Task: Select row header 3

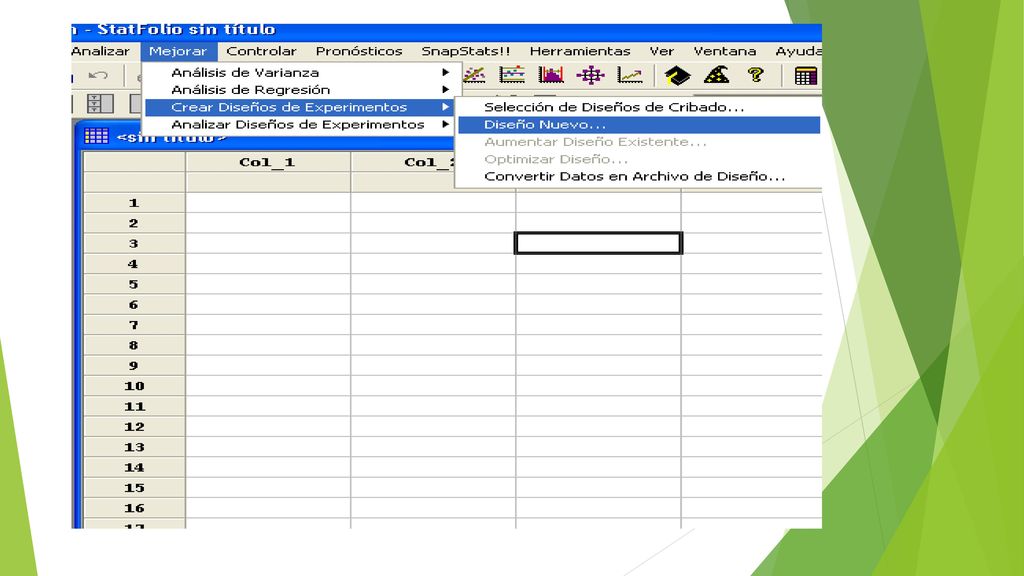Action: (x=134, y=244)
